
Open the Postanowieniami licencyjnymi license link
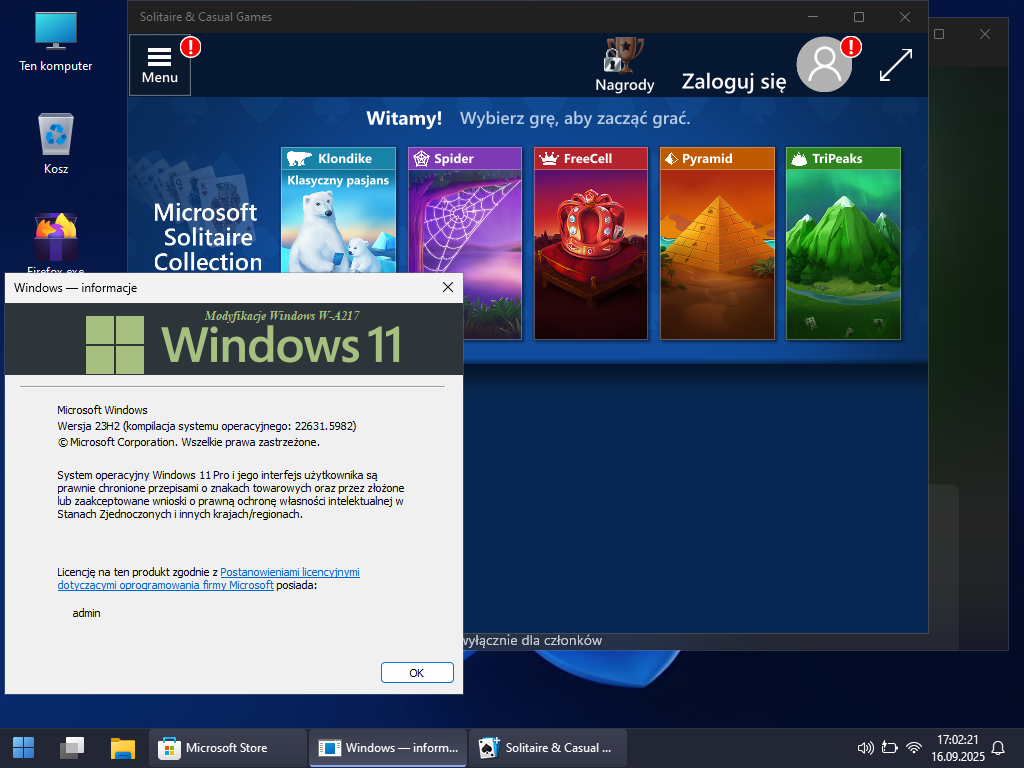(x=290, y=572)
